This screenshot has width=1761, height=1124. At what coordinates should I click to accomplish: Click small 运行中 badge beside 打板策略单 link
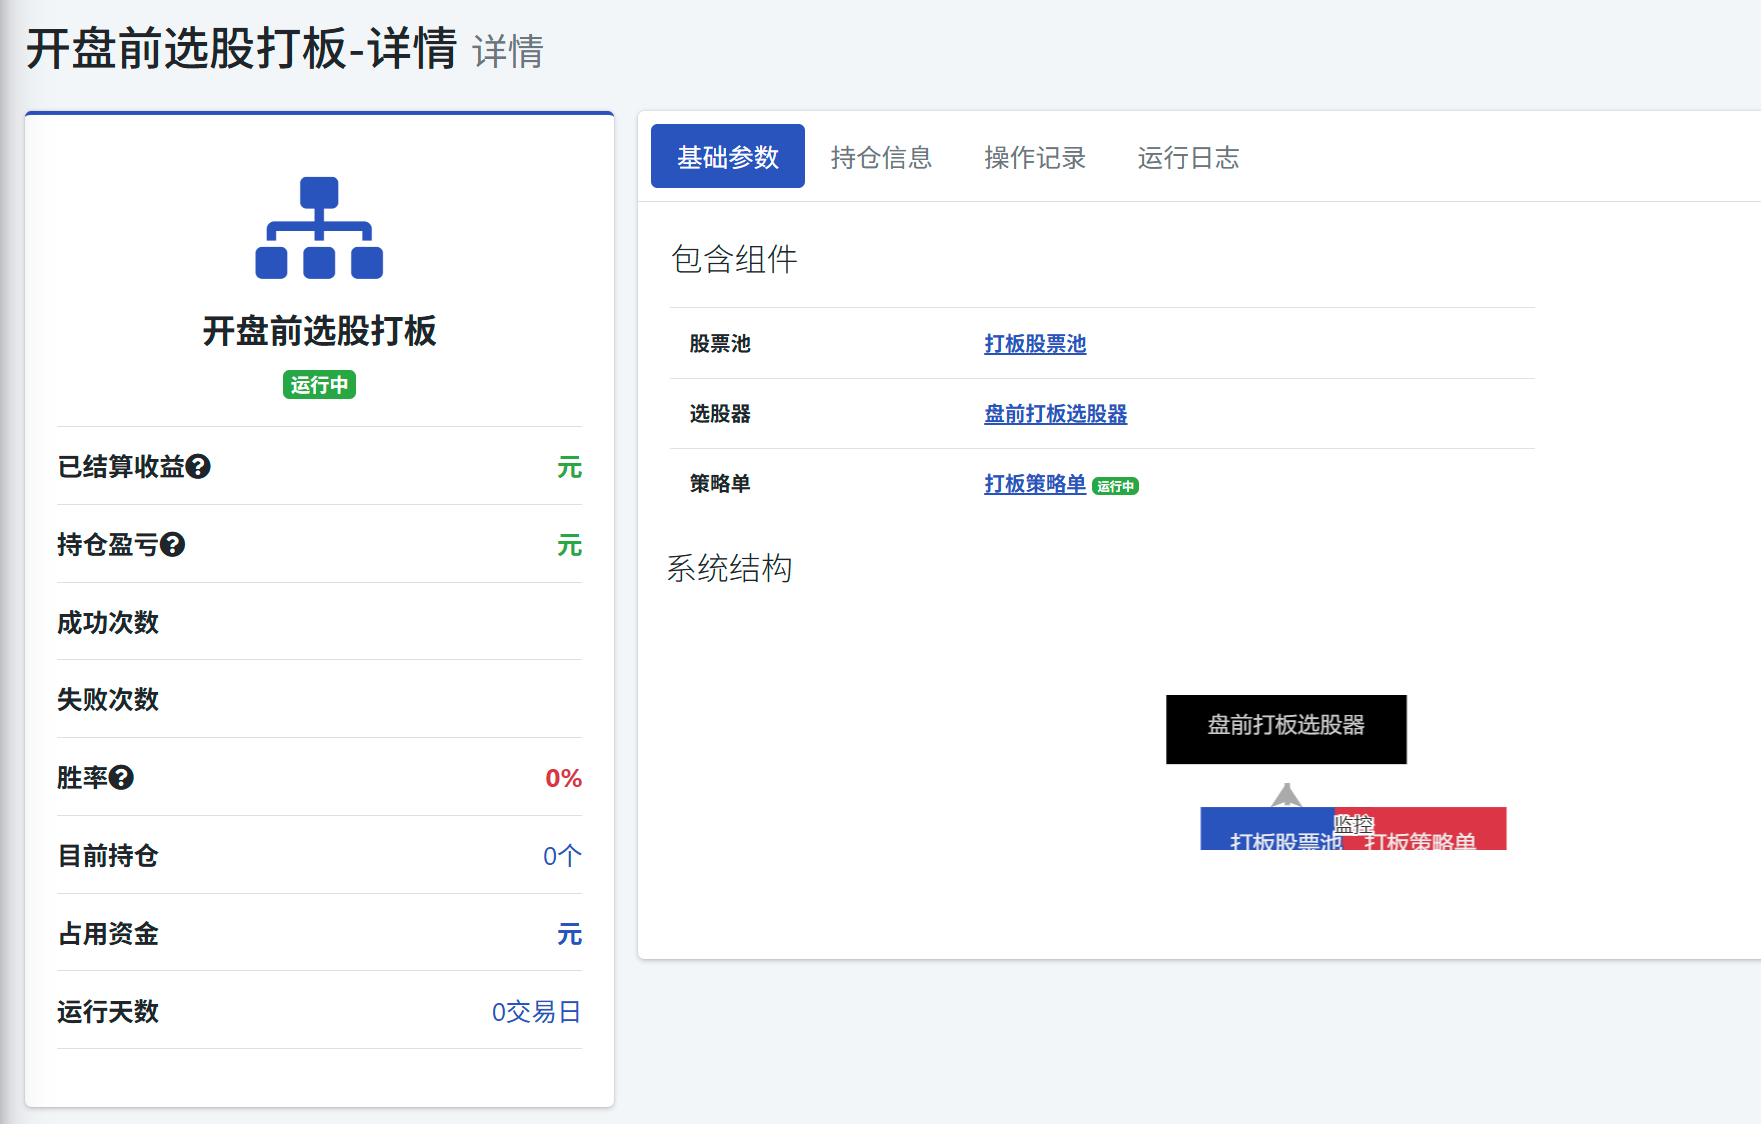[x=1115, y=487]
